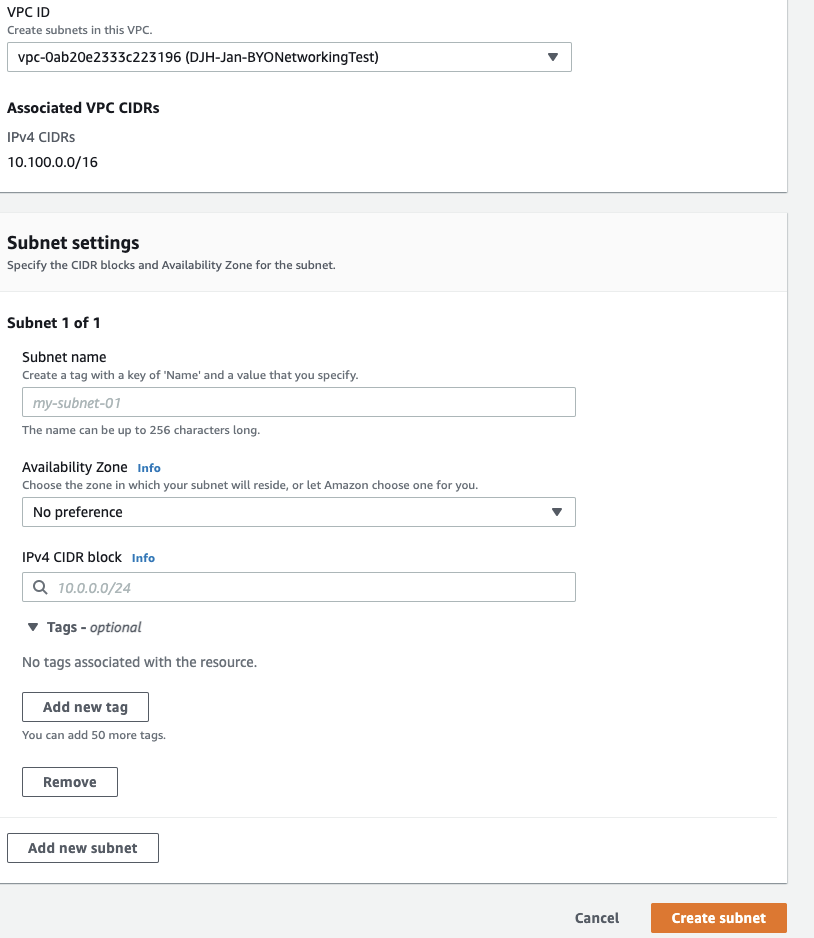Click into the IPv4 CIDR block input
The image size is (814, 938).
coord(310,588)
